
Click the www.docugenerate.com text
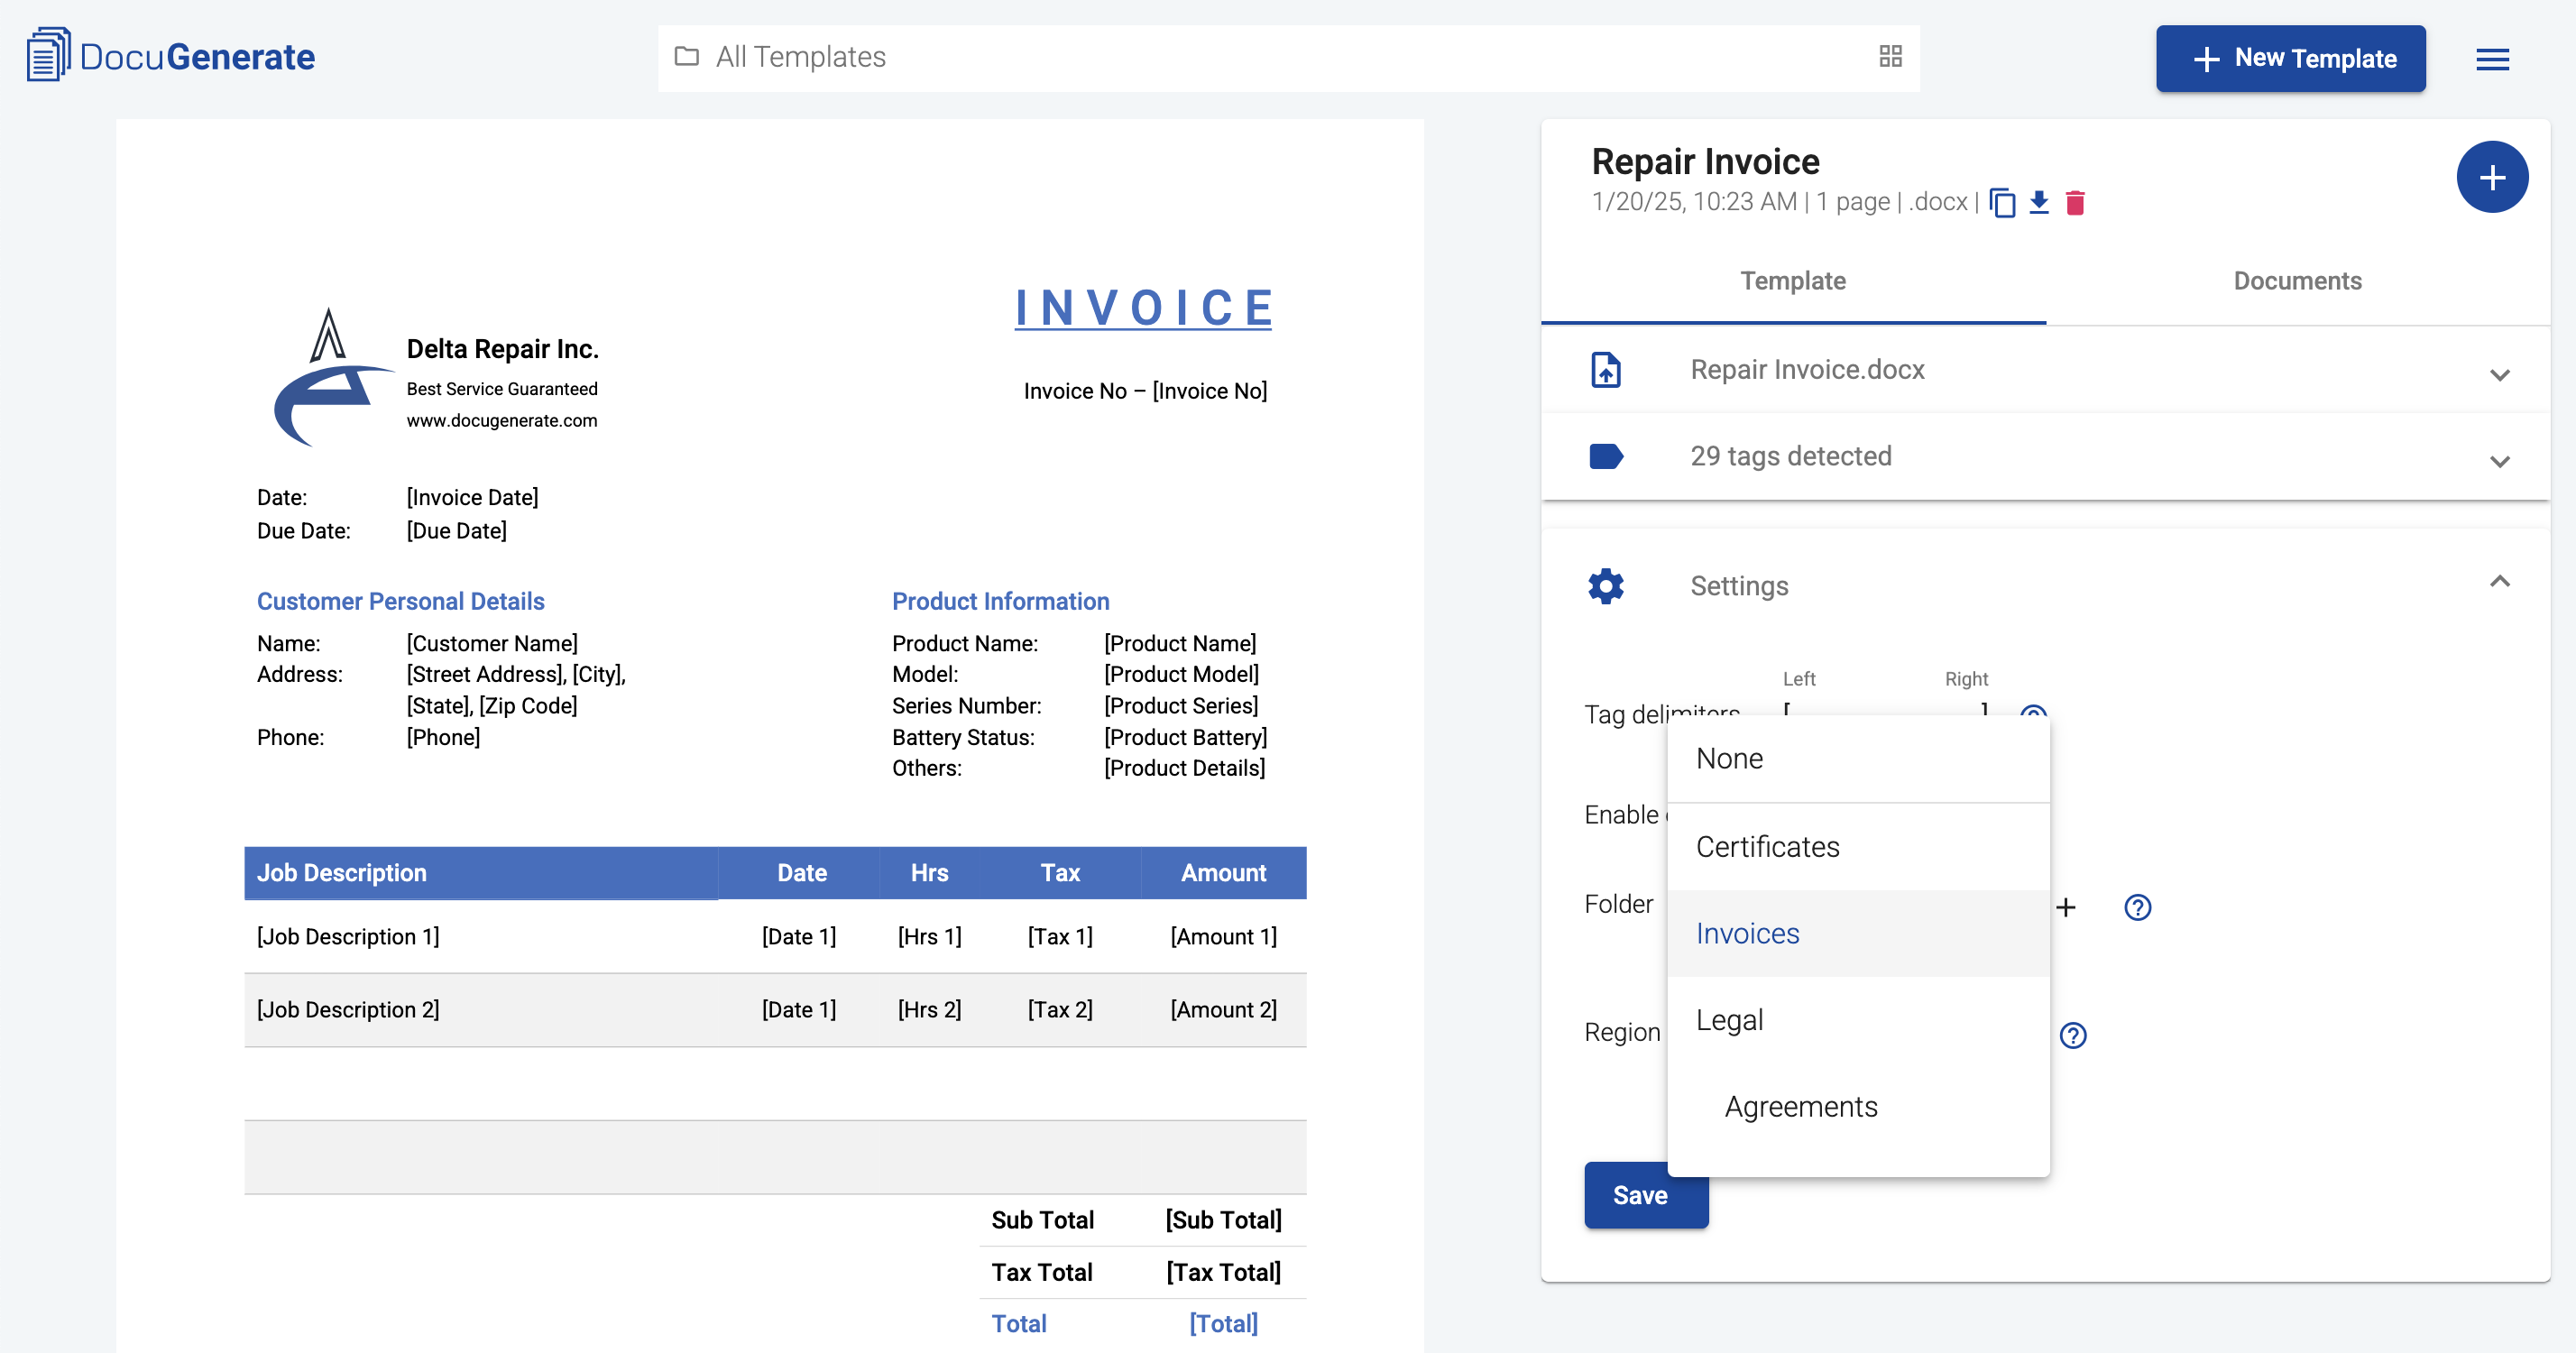pyautogui.click(x=502, y=421)
